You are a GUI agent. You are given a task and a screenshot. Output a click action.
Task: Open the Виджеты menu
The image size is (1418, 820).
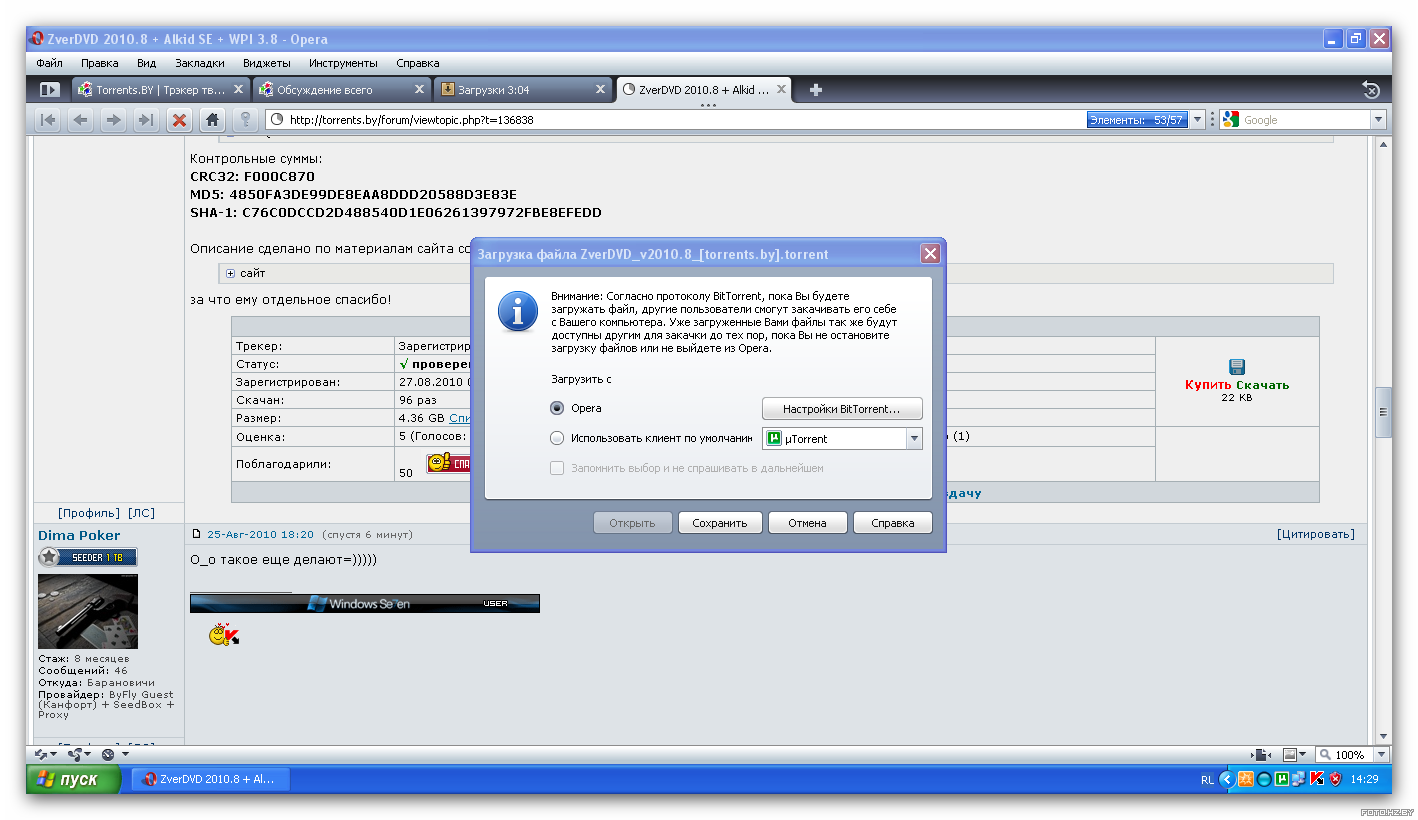tap(267, 62)
